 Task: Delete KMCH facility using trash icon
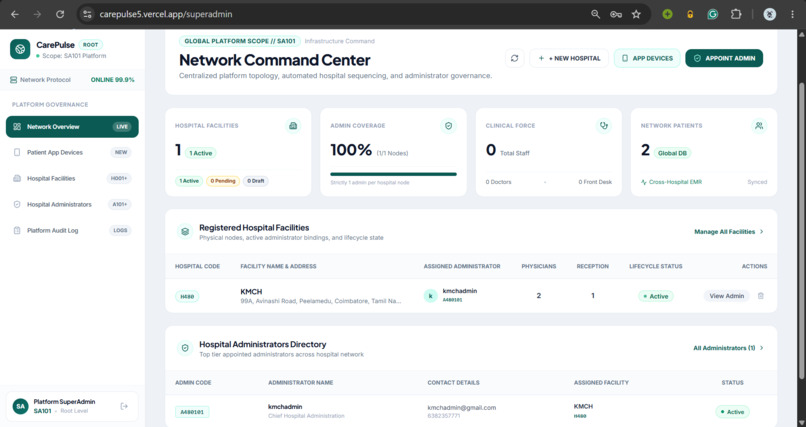(761, 296)
